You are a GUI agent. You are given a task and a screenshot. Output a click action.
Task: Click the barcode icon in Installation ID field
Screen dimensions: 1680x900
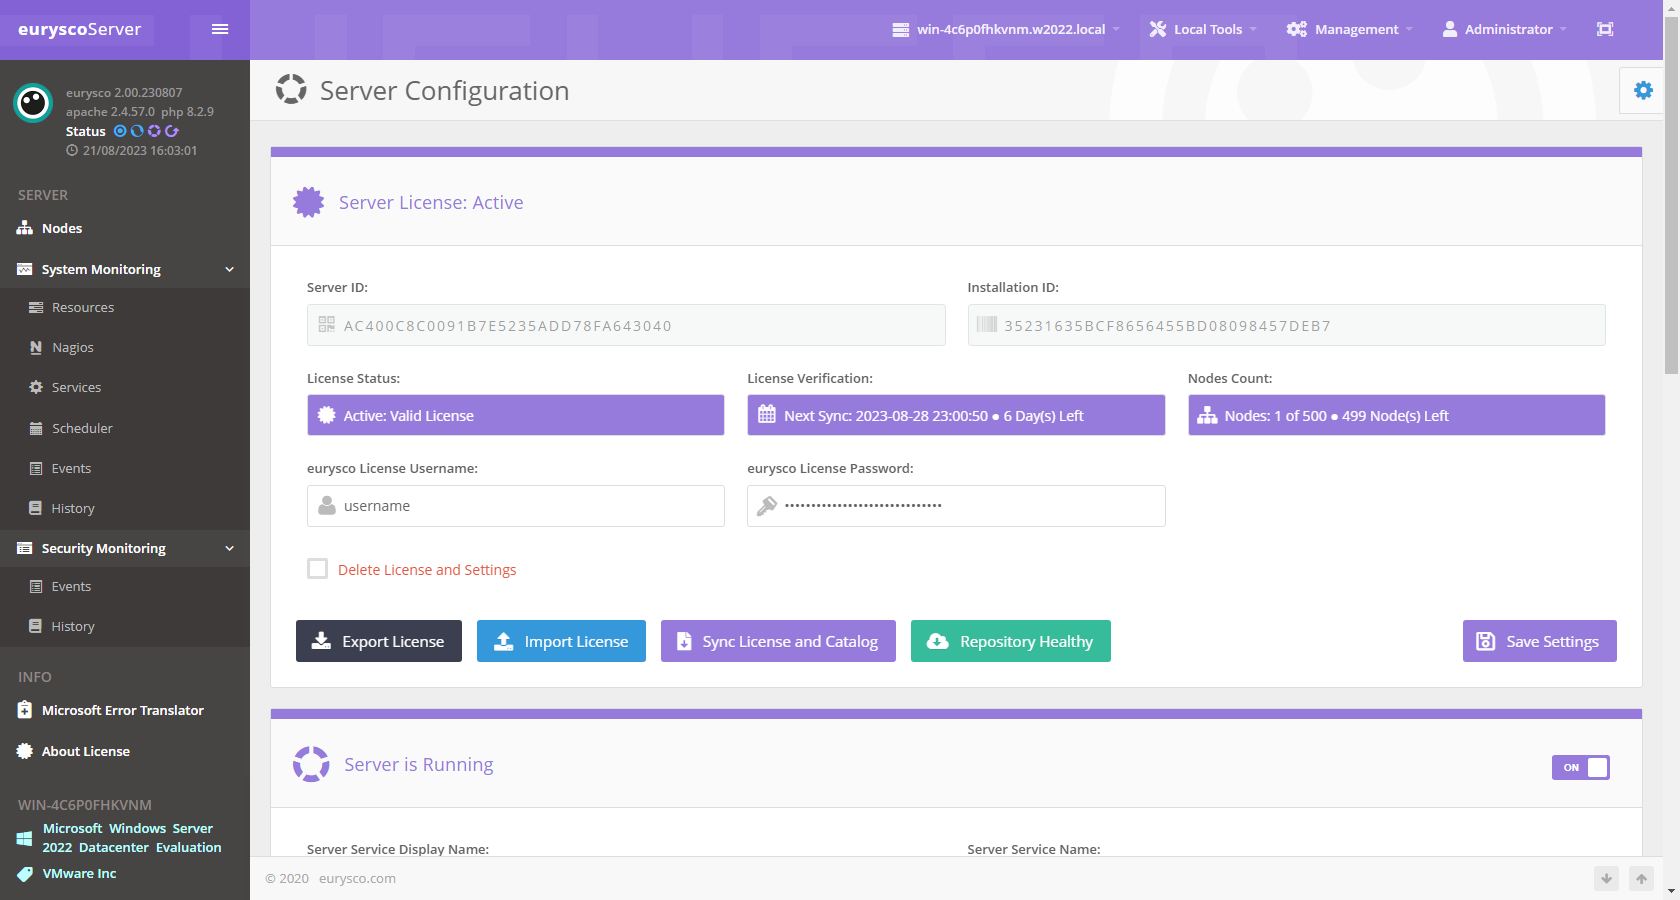tap(987, 324)
